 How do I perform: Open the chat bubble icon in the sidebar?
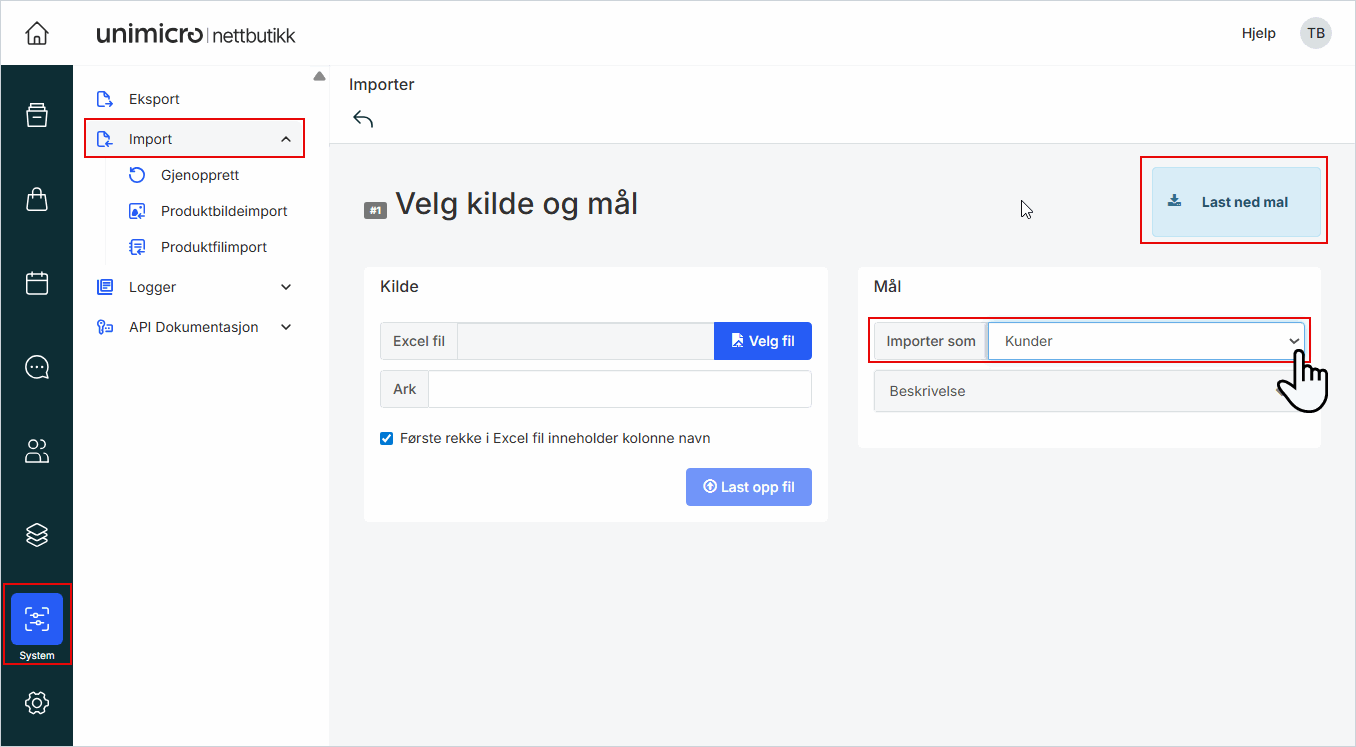tap(37, 366)
